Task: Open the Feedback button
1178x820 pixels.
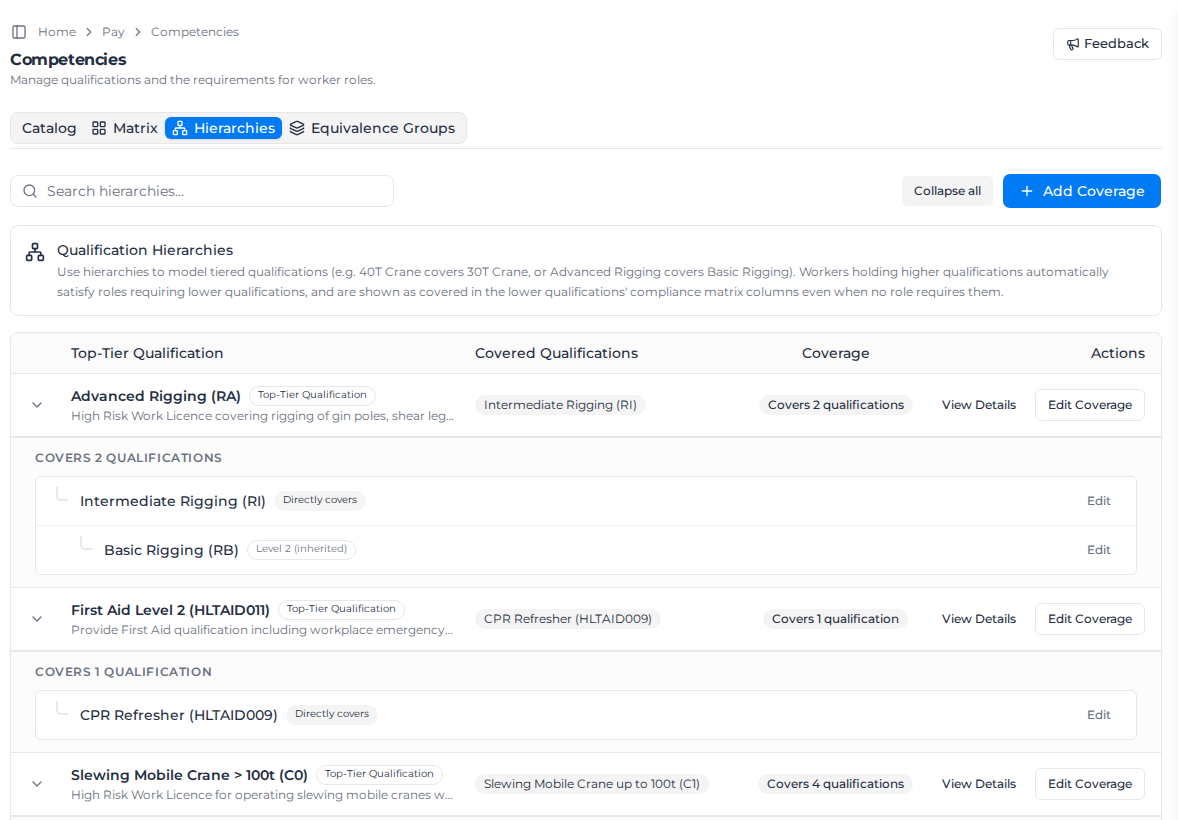Action: click(1107, 44)
